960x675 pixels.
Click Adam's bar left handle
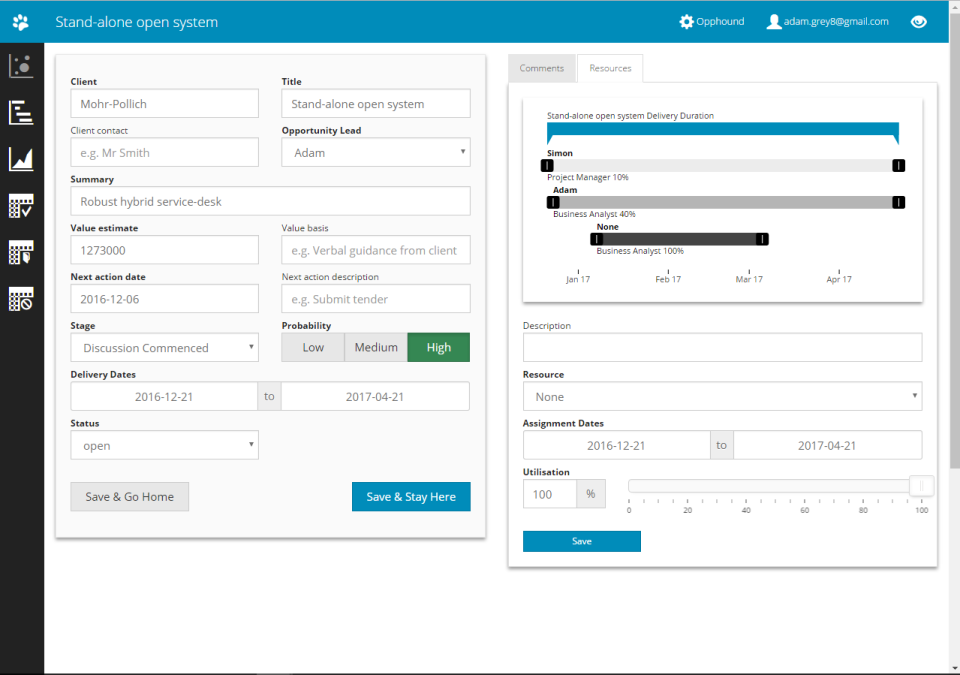(553, 202)
